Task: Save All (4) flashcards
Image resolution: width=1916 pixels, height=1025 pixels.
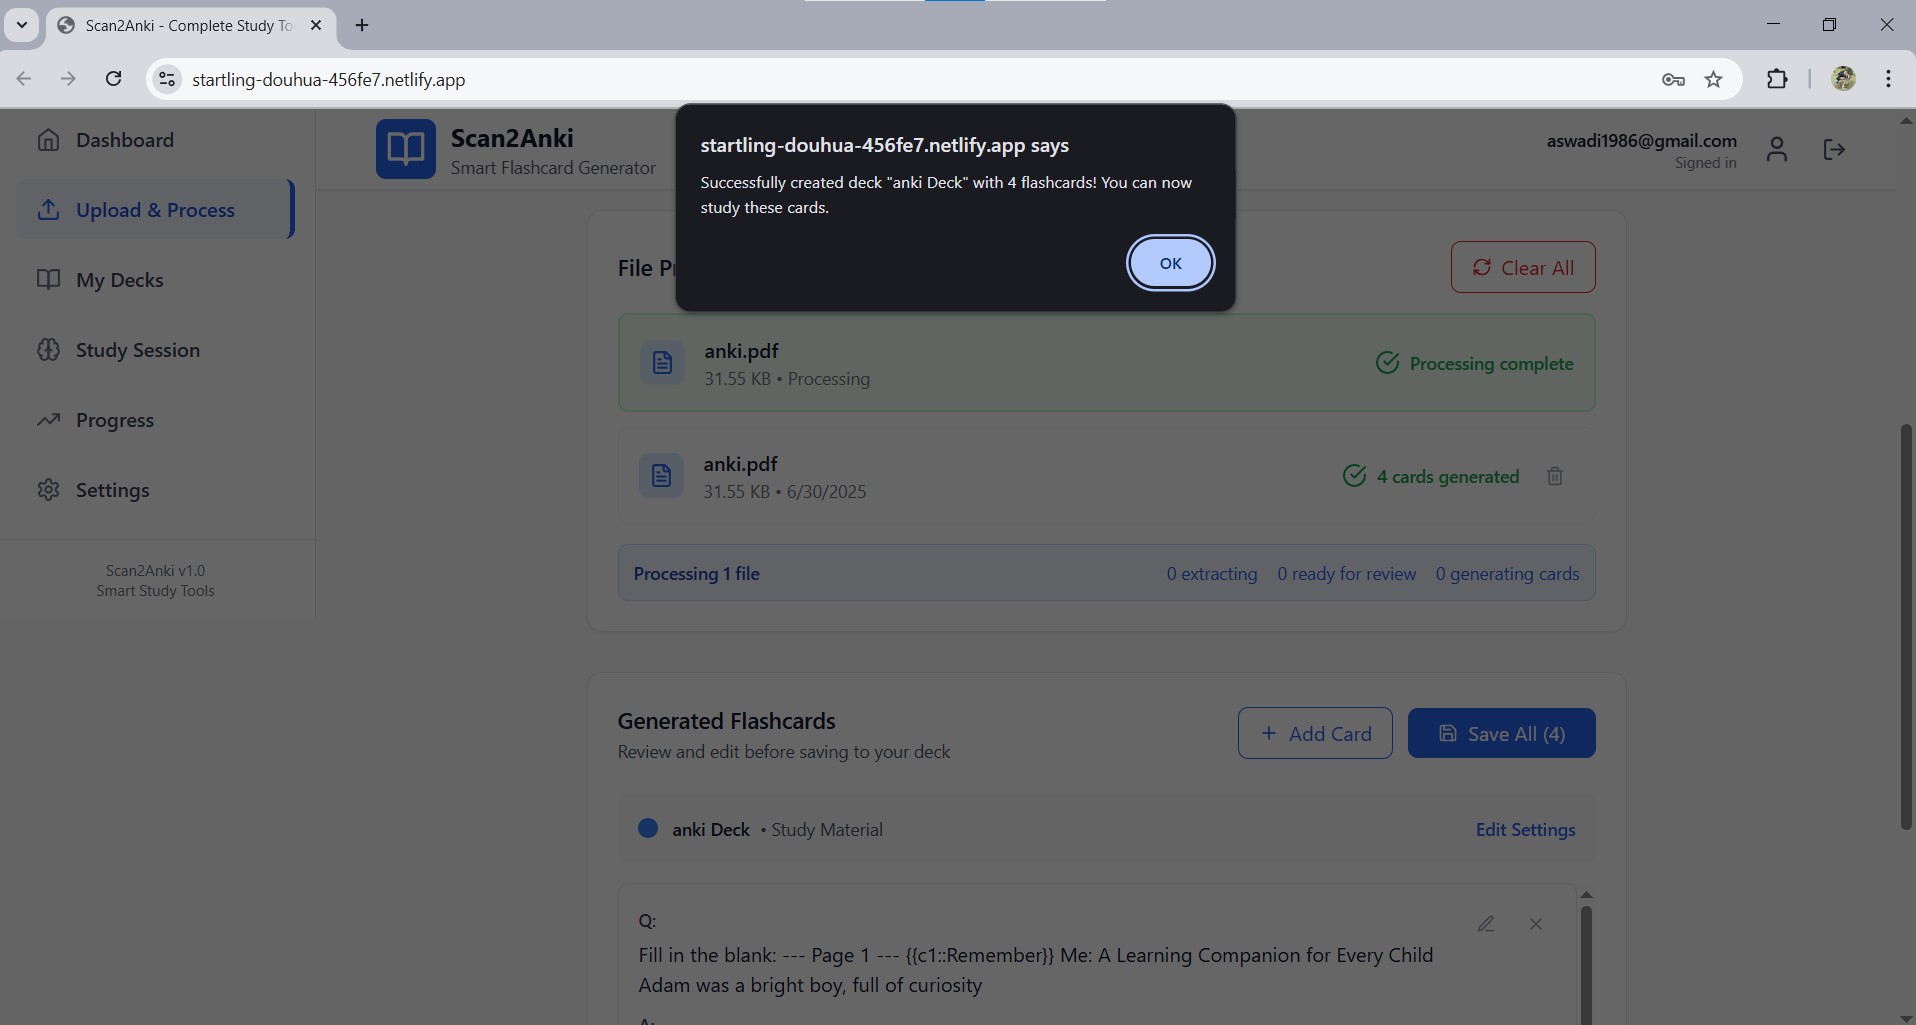Action: click(1501, 733)
